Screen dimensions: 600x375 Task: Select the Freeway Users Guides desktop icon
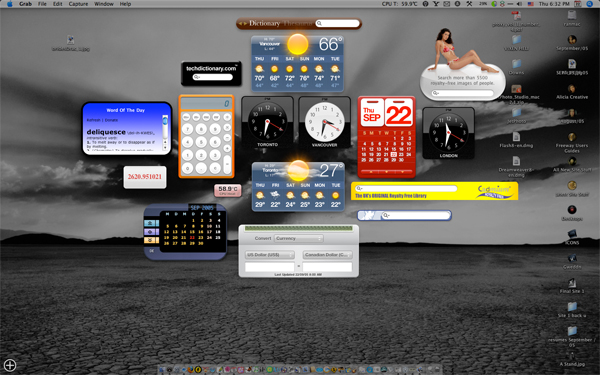pos(572,142)
